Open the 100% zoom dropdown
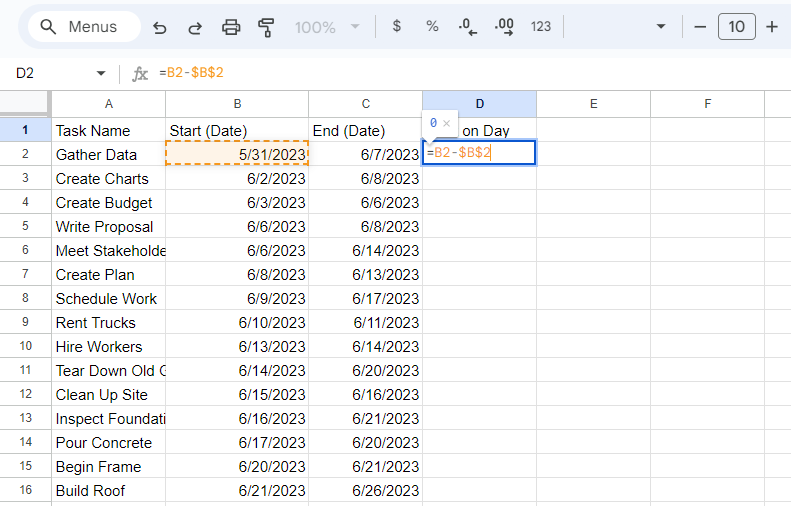The height and width of the screenshot is (506, 791). click(327, 27)
